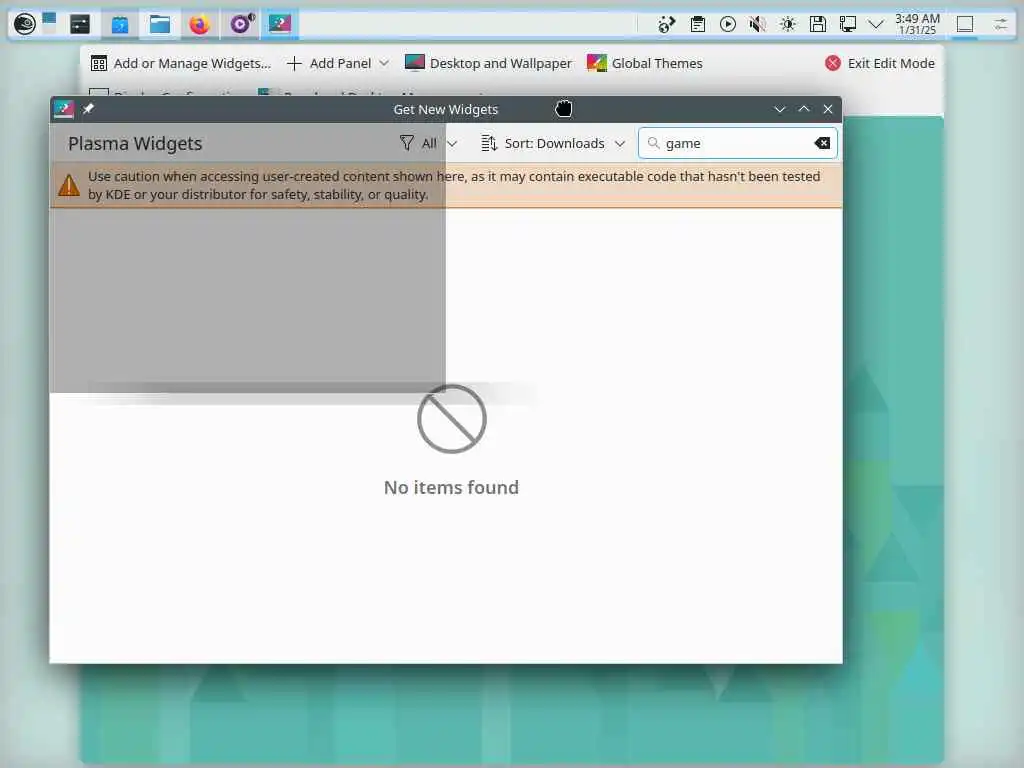Screen dimensions: 1024x768
Task: Open the media player tray icon
Action: click(728, 25)
